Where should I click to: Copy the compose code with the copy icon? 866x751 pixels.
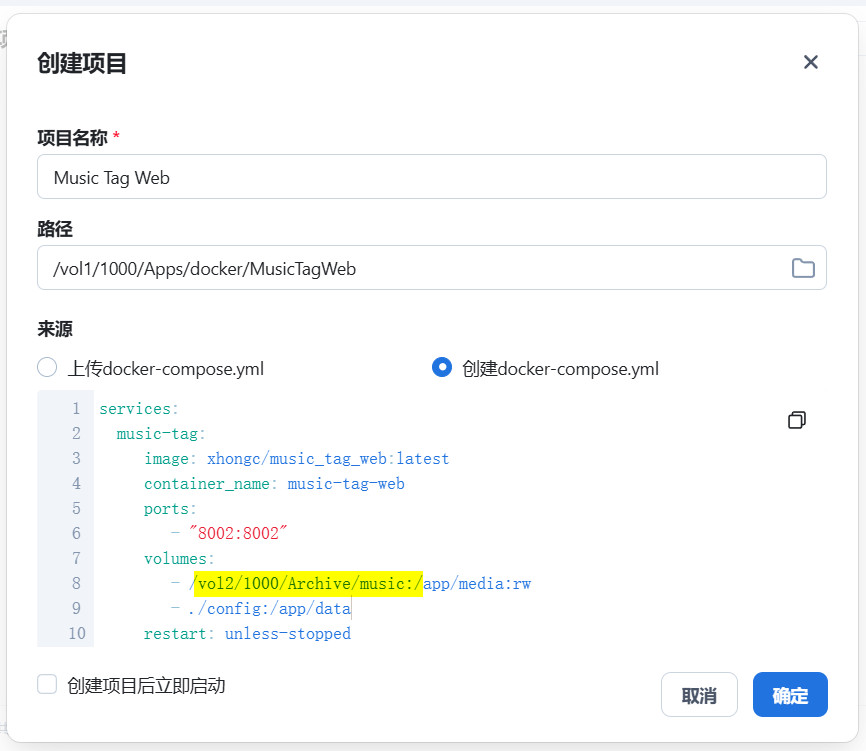tap(796, 420)
